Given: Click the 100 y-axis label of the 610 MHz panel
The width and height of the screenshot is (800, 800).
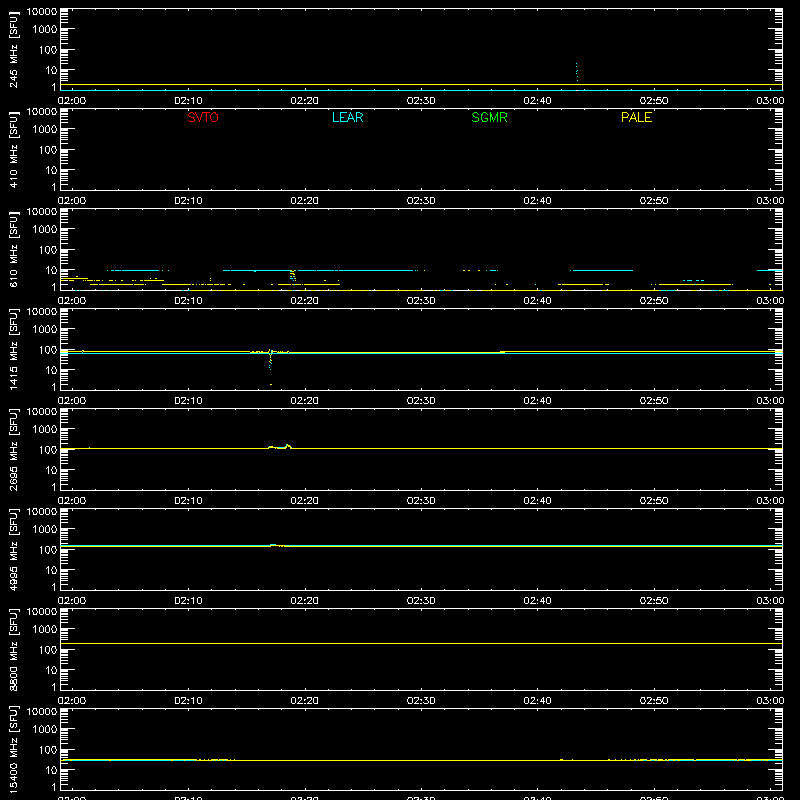Looking at the screenshot, I should (x=48, y=250).
